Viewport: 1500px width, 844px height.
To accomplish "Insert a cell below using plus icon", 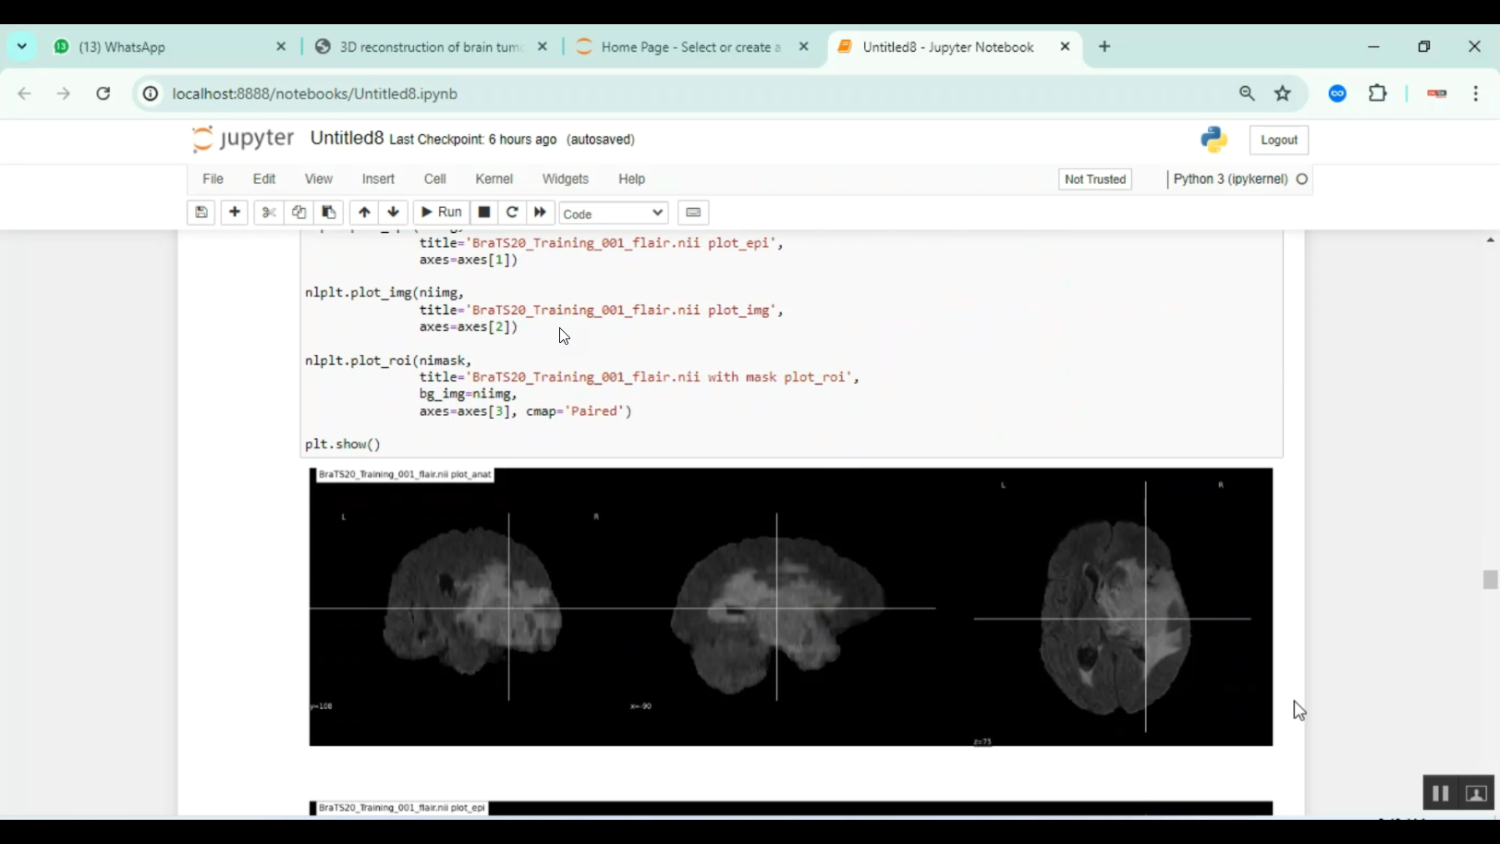I will (x=234, y=212).
